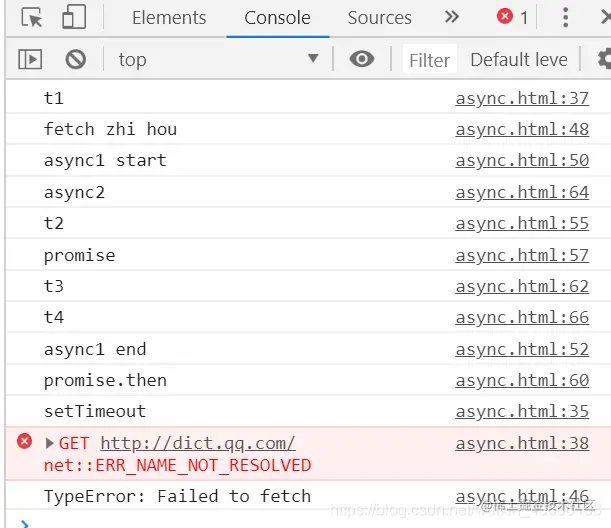
Task: Switch to the Console tab
Action: point(277,18)
